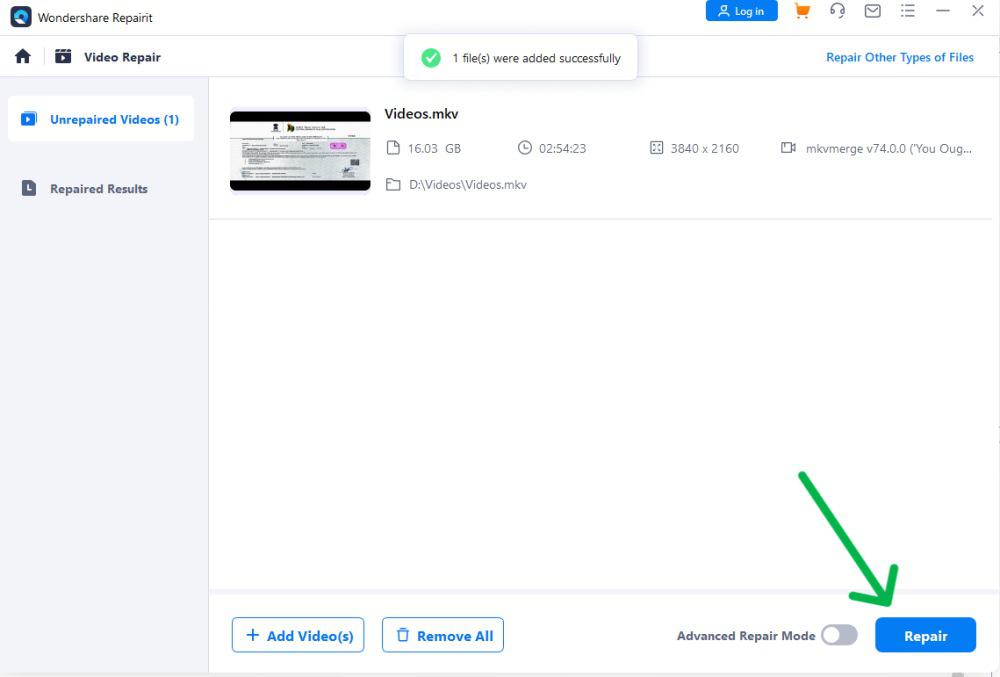1000x677 pixels.
Task: Open the support headset icon
Action: pyautogui.click(x=837, y=11)
